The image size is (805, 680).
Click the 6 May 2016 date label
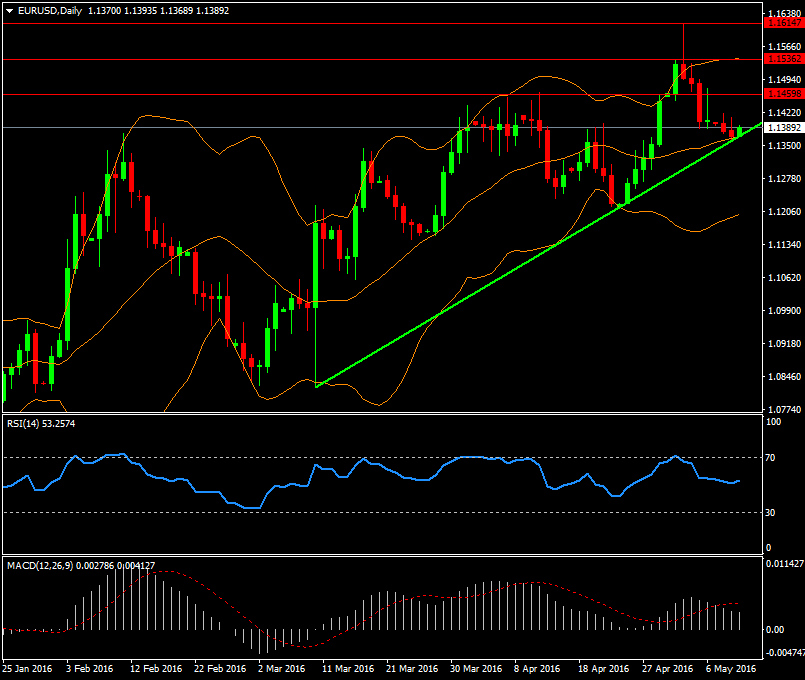point(732,668)
